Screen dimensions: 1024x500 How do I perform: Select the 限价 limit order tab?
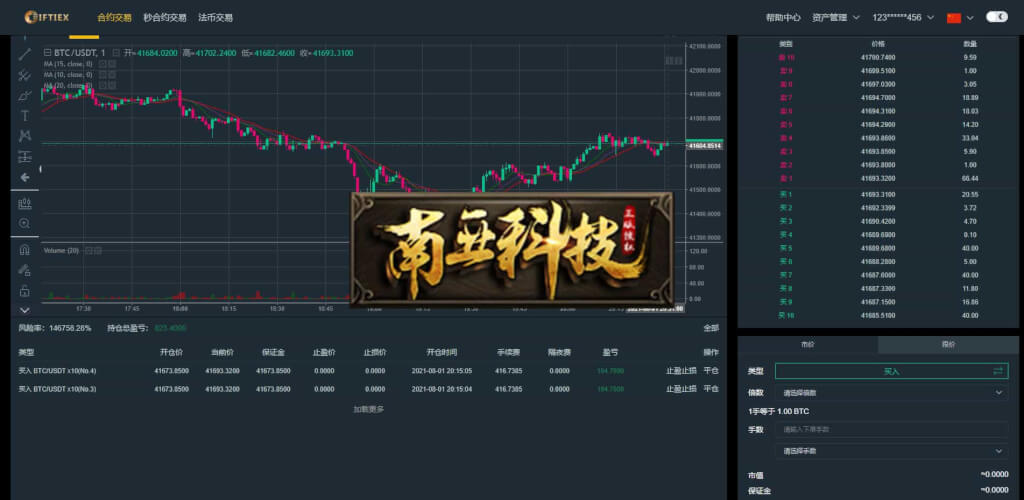tap(948, 345)
